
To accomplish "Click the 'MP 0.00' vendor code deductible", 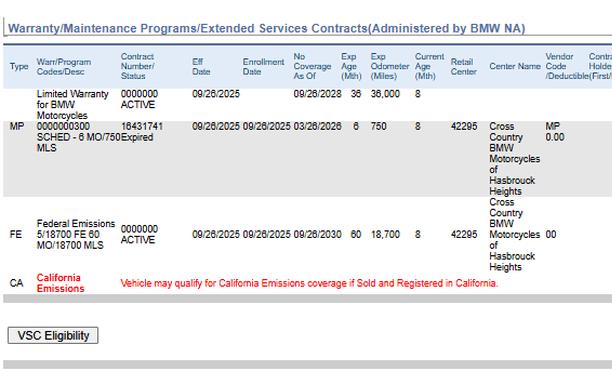I will [x=555, y=132].
